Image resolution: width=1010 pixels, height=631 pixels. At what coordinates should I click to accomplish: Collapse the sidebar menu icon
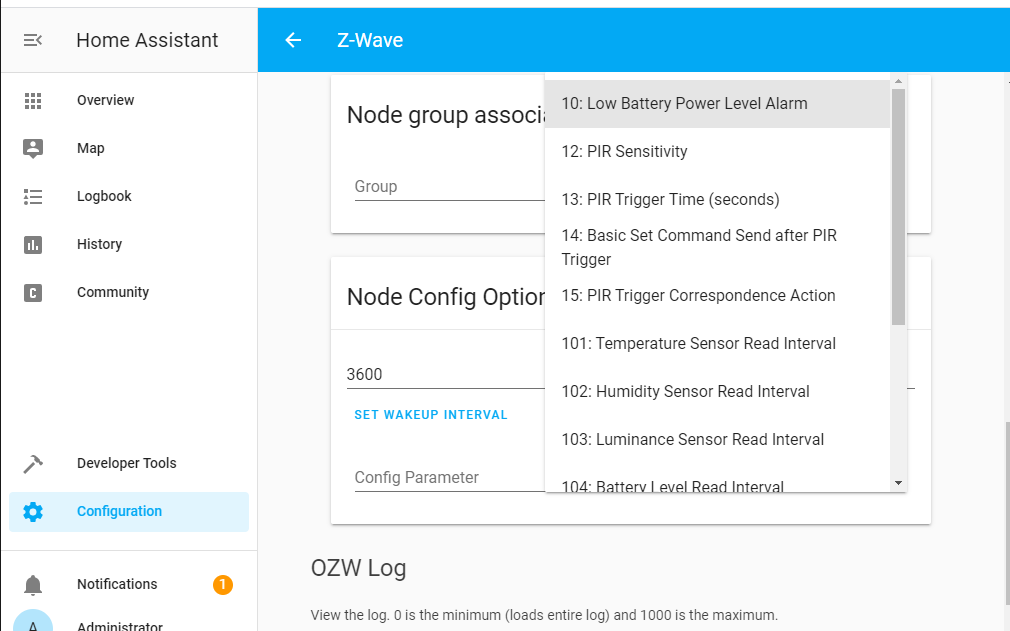(33, 40)
